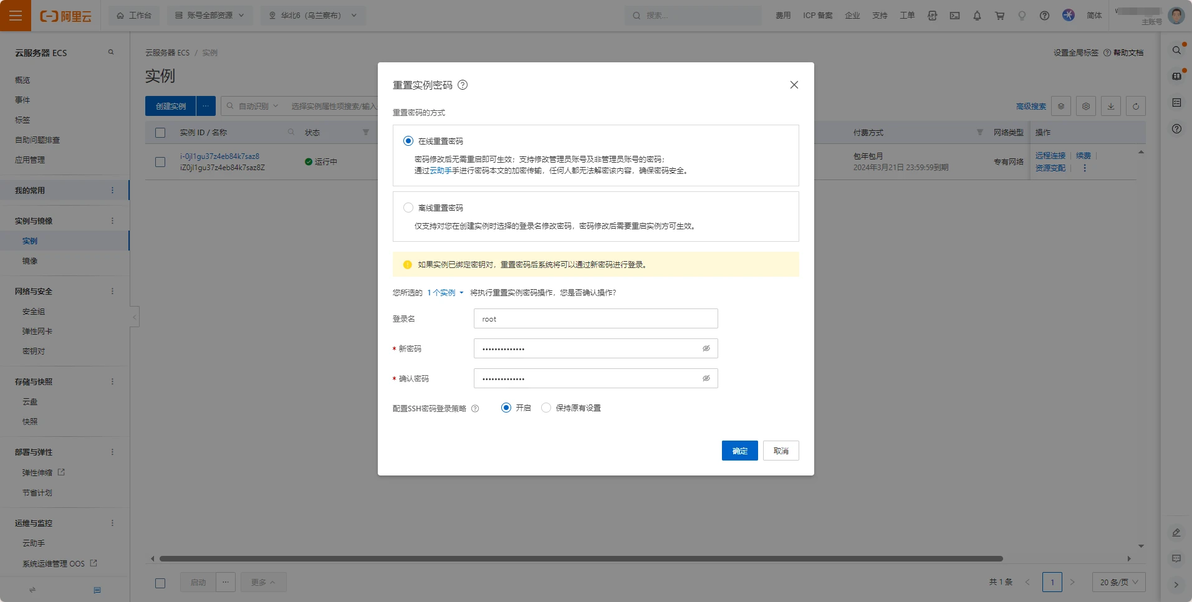Image resolution: width=1192 pixels, height=602 pixels.
Task: Select 保持原有设置 SSH policy radio
Action: (x=546, y=408)
